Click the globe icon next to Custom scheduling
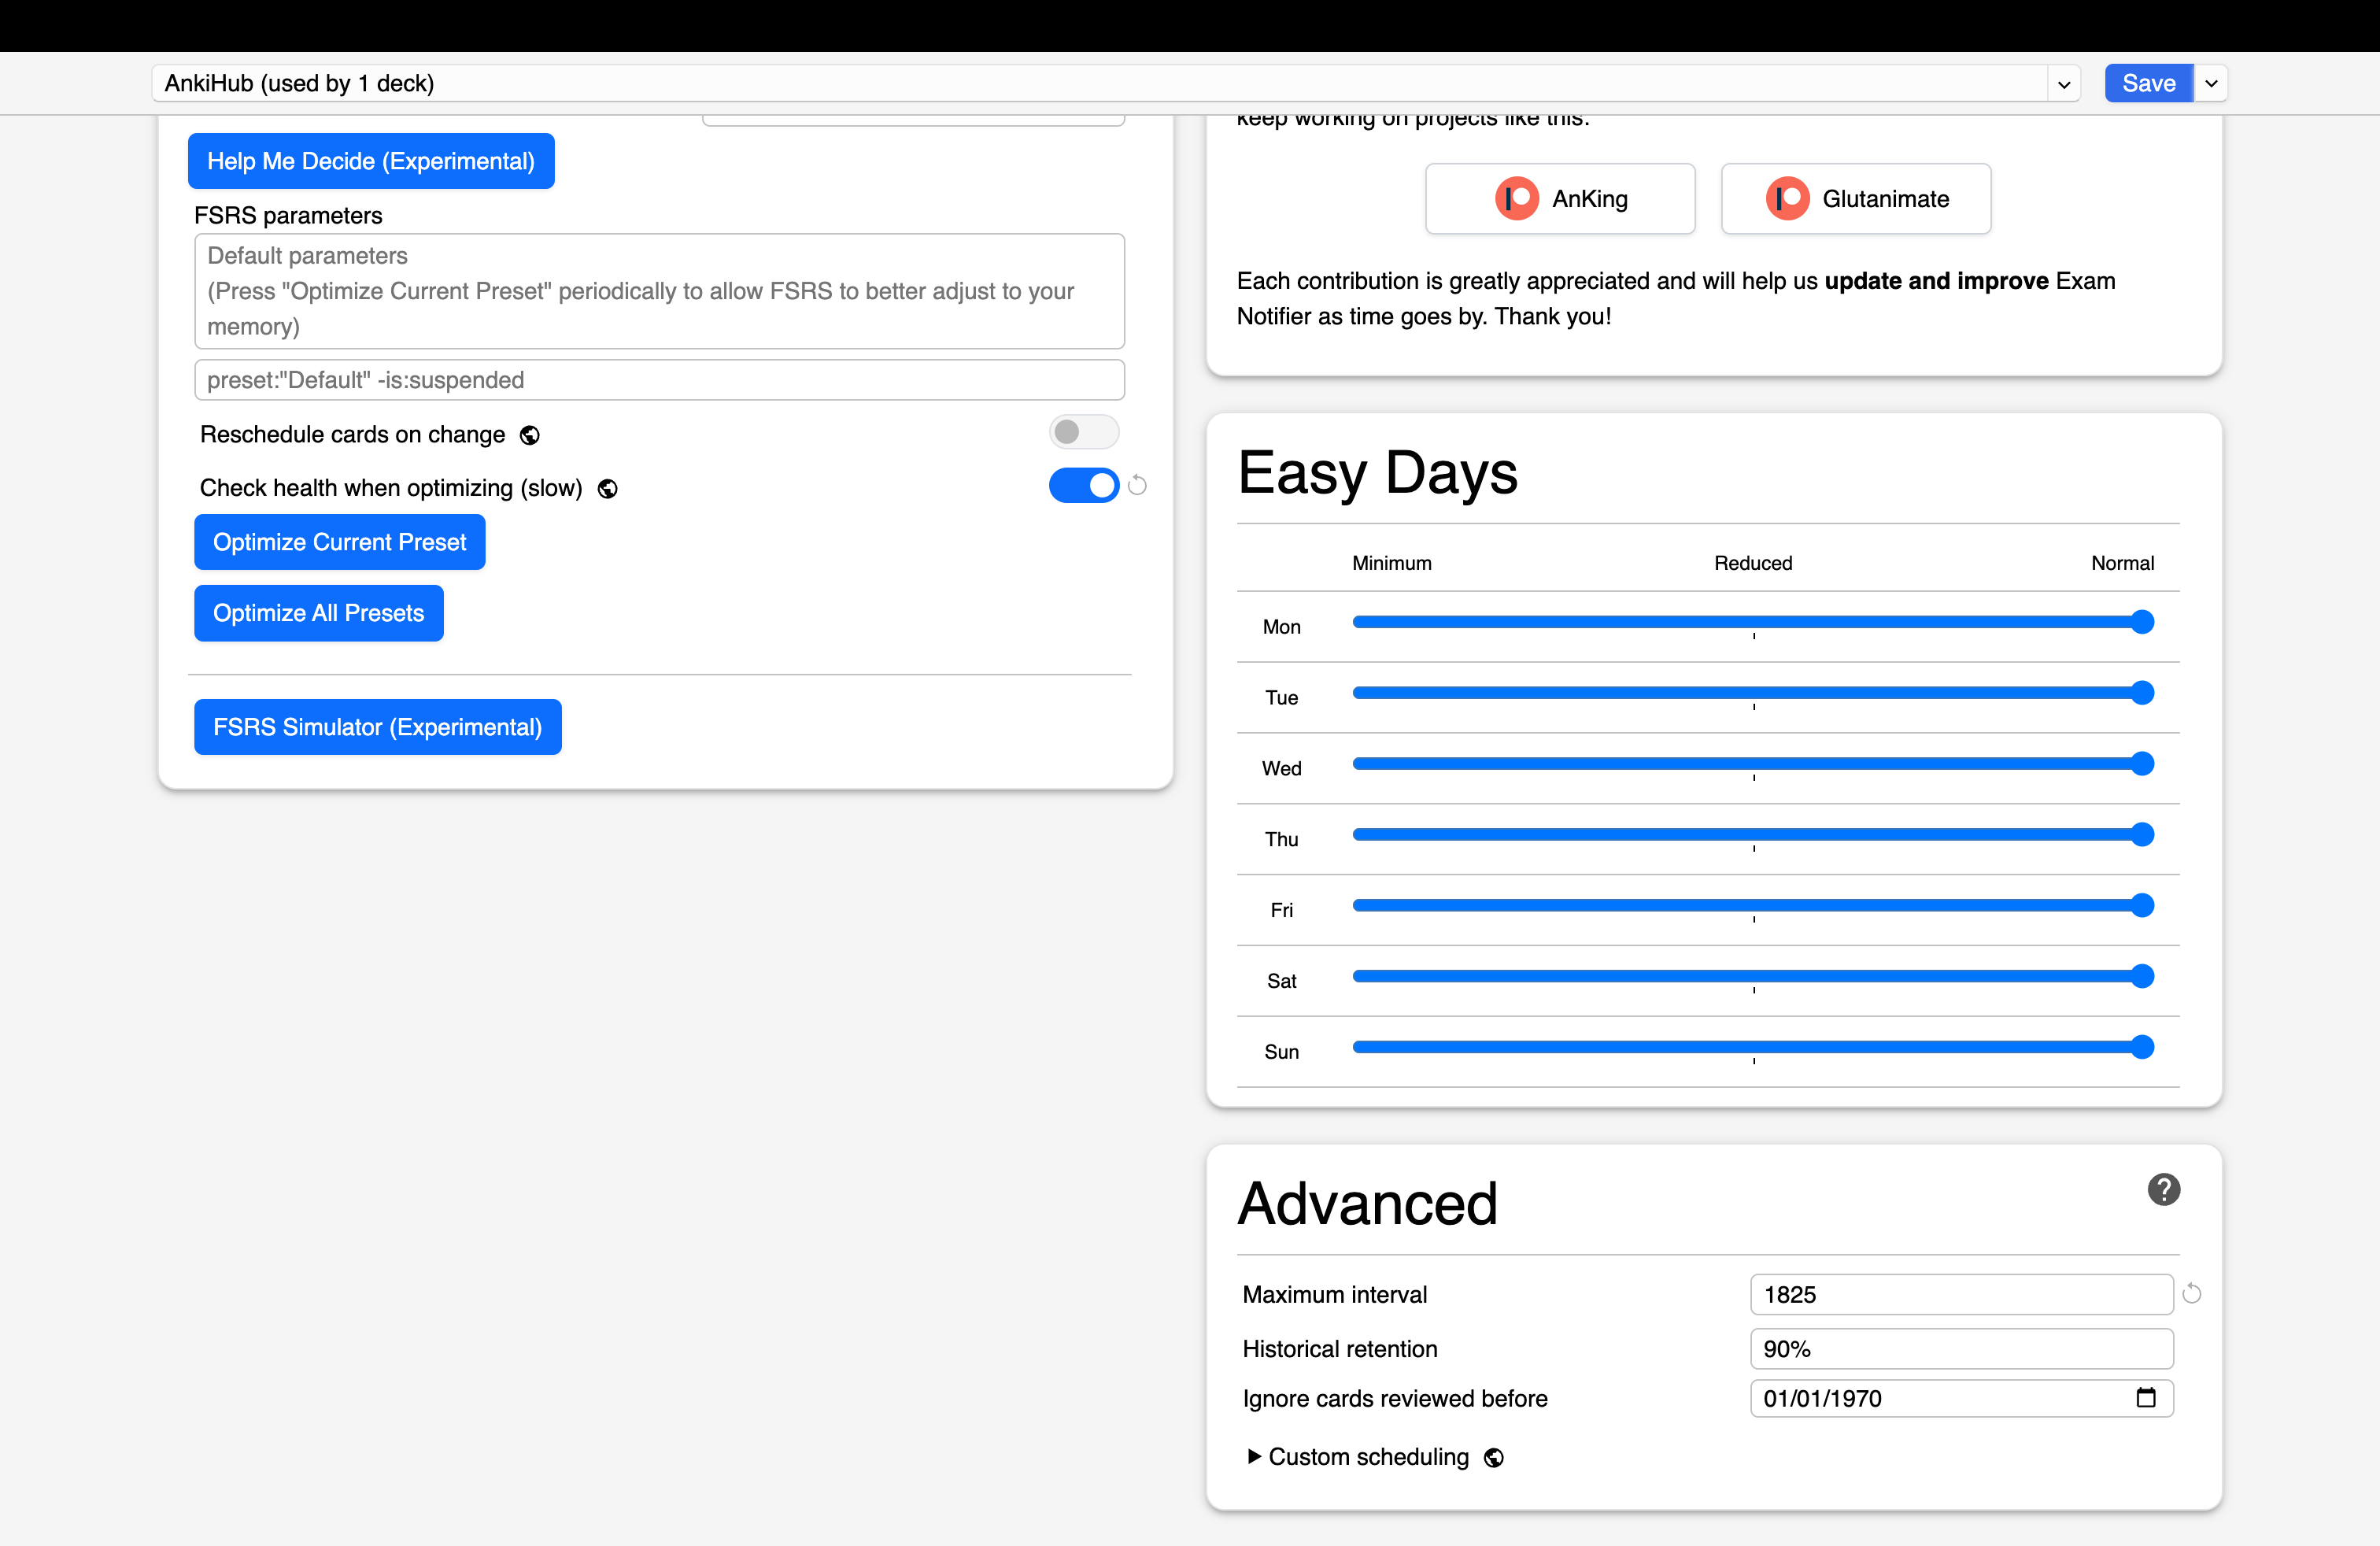2380x1546 pixels. coord(1493,1458)
